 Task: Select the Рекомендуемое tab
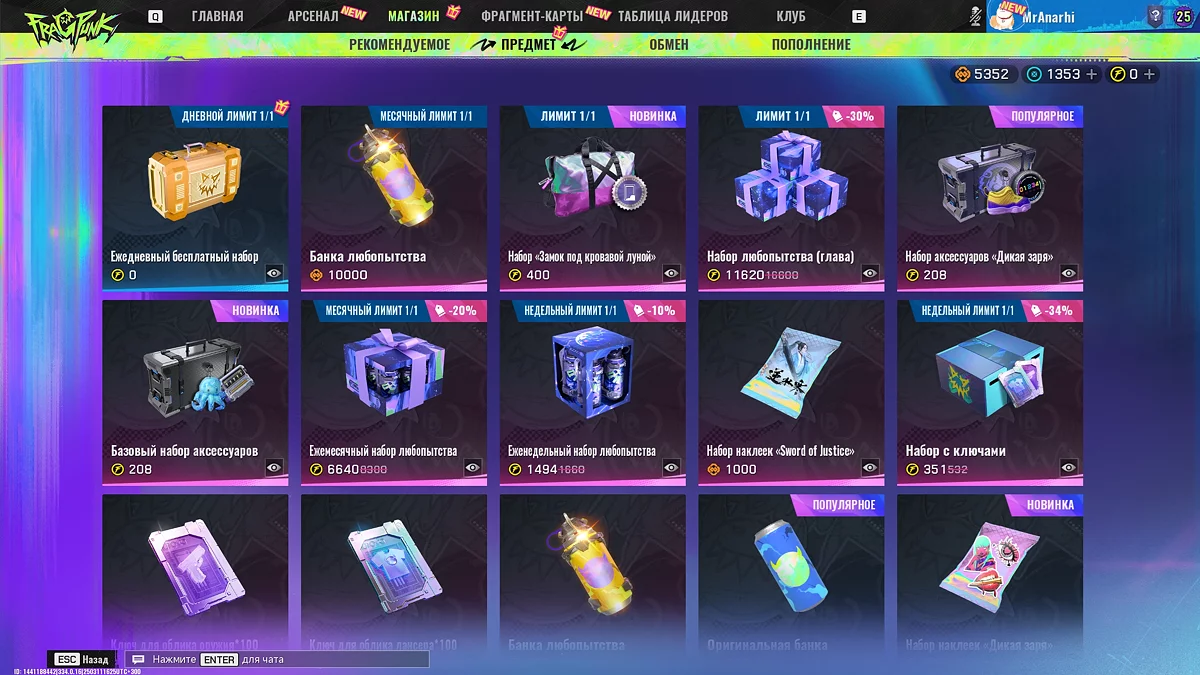click(x=400, y=44)
